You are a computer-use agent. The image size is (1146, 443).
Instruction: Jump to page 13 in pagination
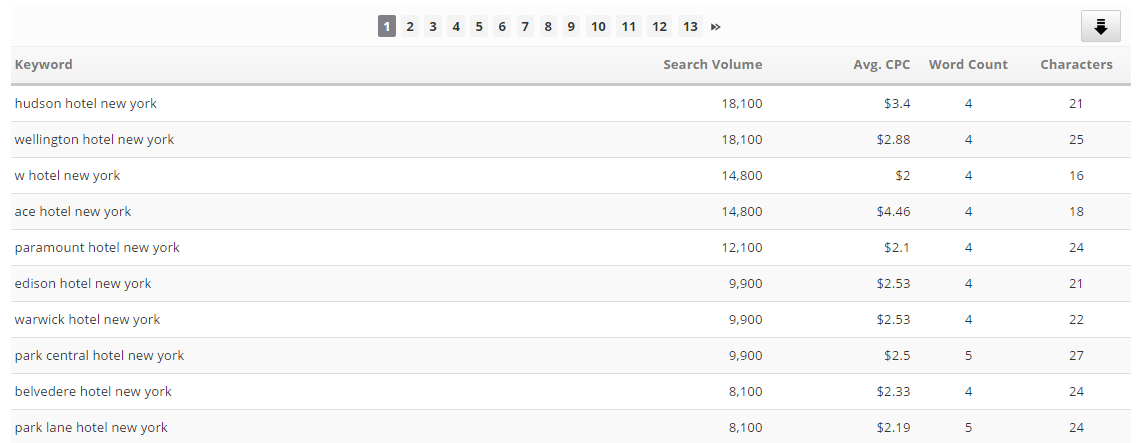click(690, 27)
